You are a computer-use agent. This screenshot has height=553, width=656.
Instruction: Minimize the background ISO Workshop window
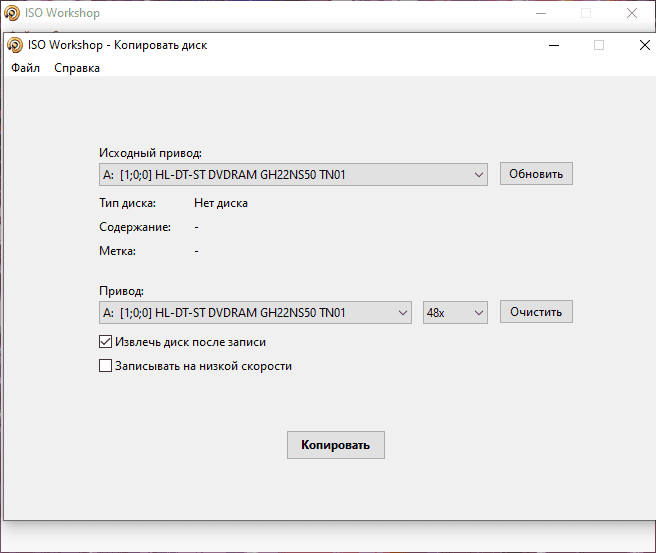point(541,13)
